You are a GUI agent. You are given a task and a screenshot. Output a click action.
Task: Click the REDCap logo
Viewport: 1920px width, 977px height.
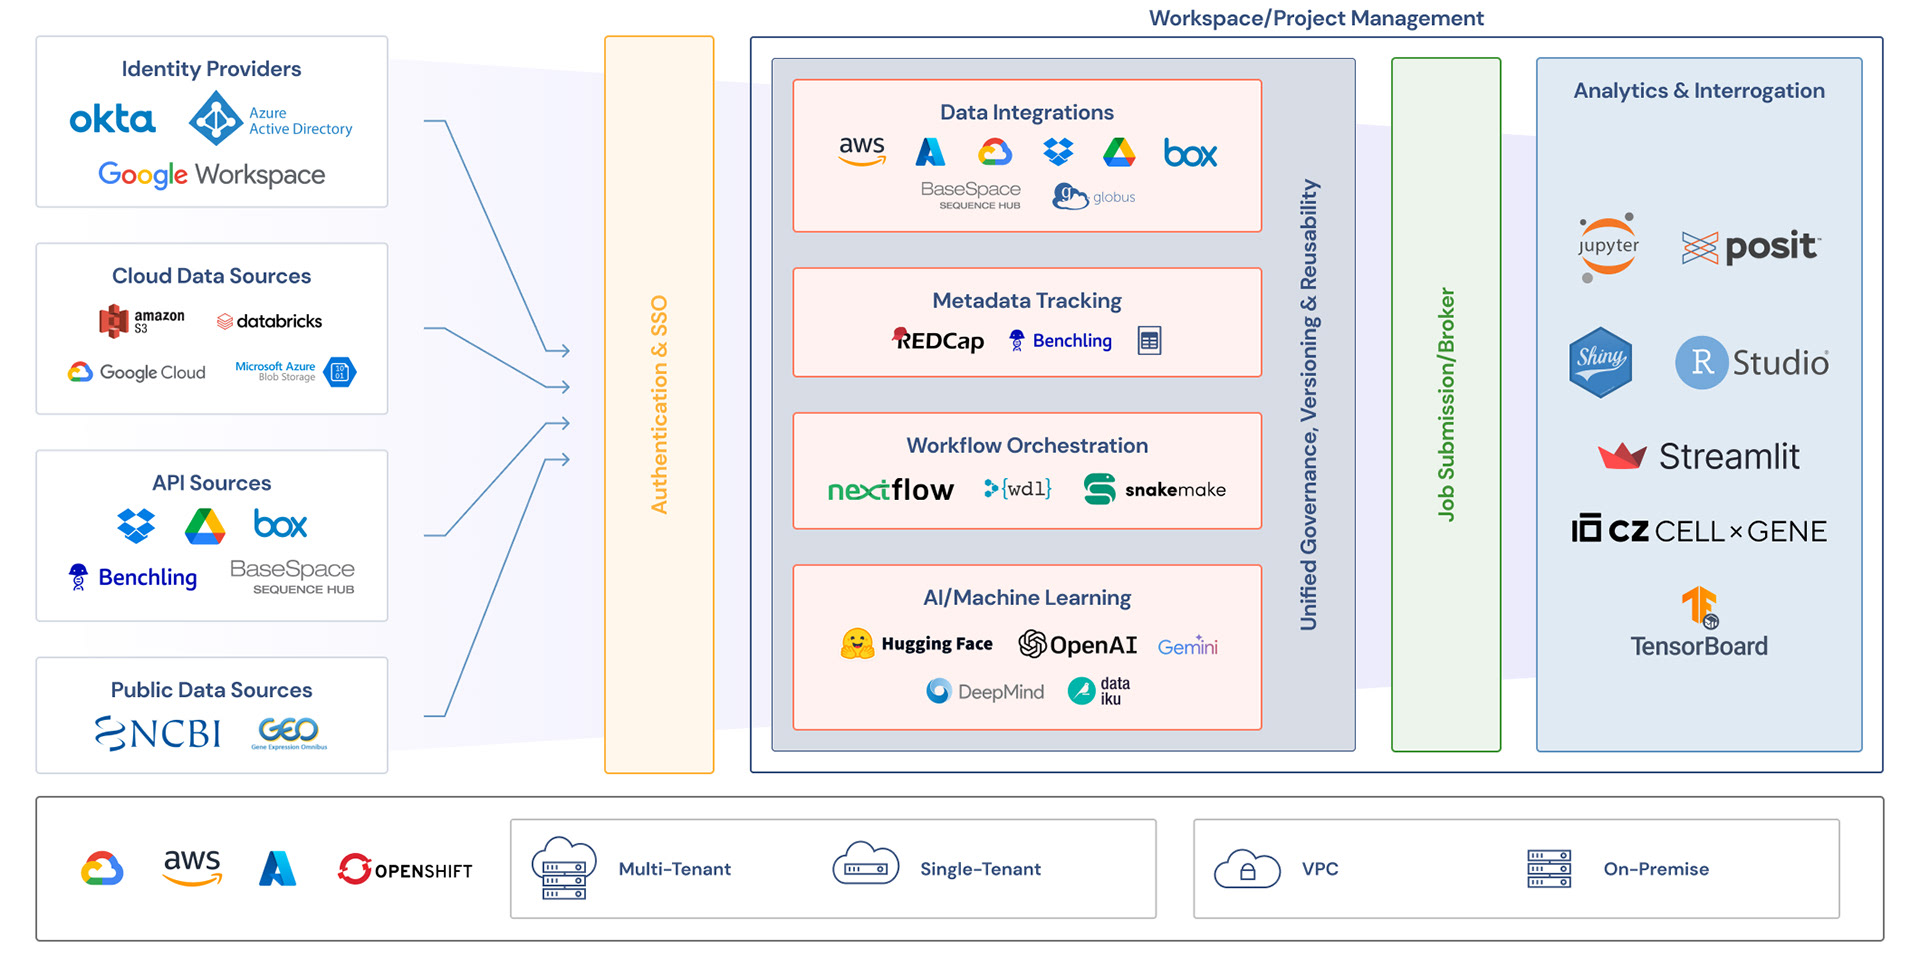pyautogui.click(x=938, y=340)
